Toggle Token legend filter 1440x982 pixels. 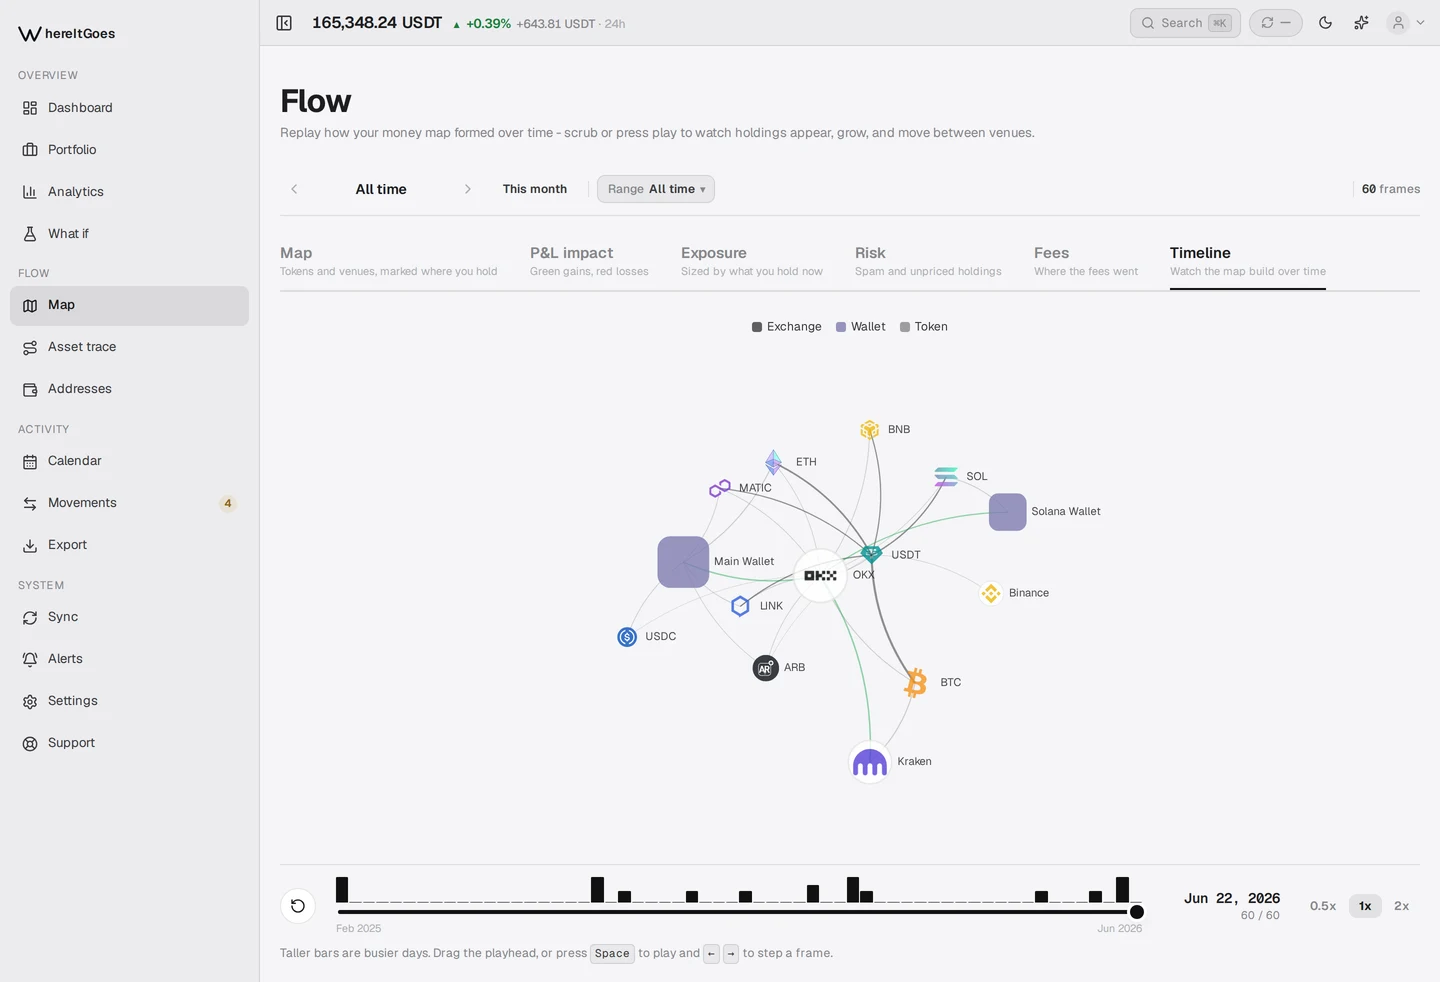click(x=924, y=327)
